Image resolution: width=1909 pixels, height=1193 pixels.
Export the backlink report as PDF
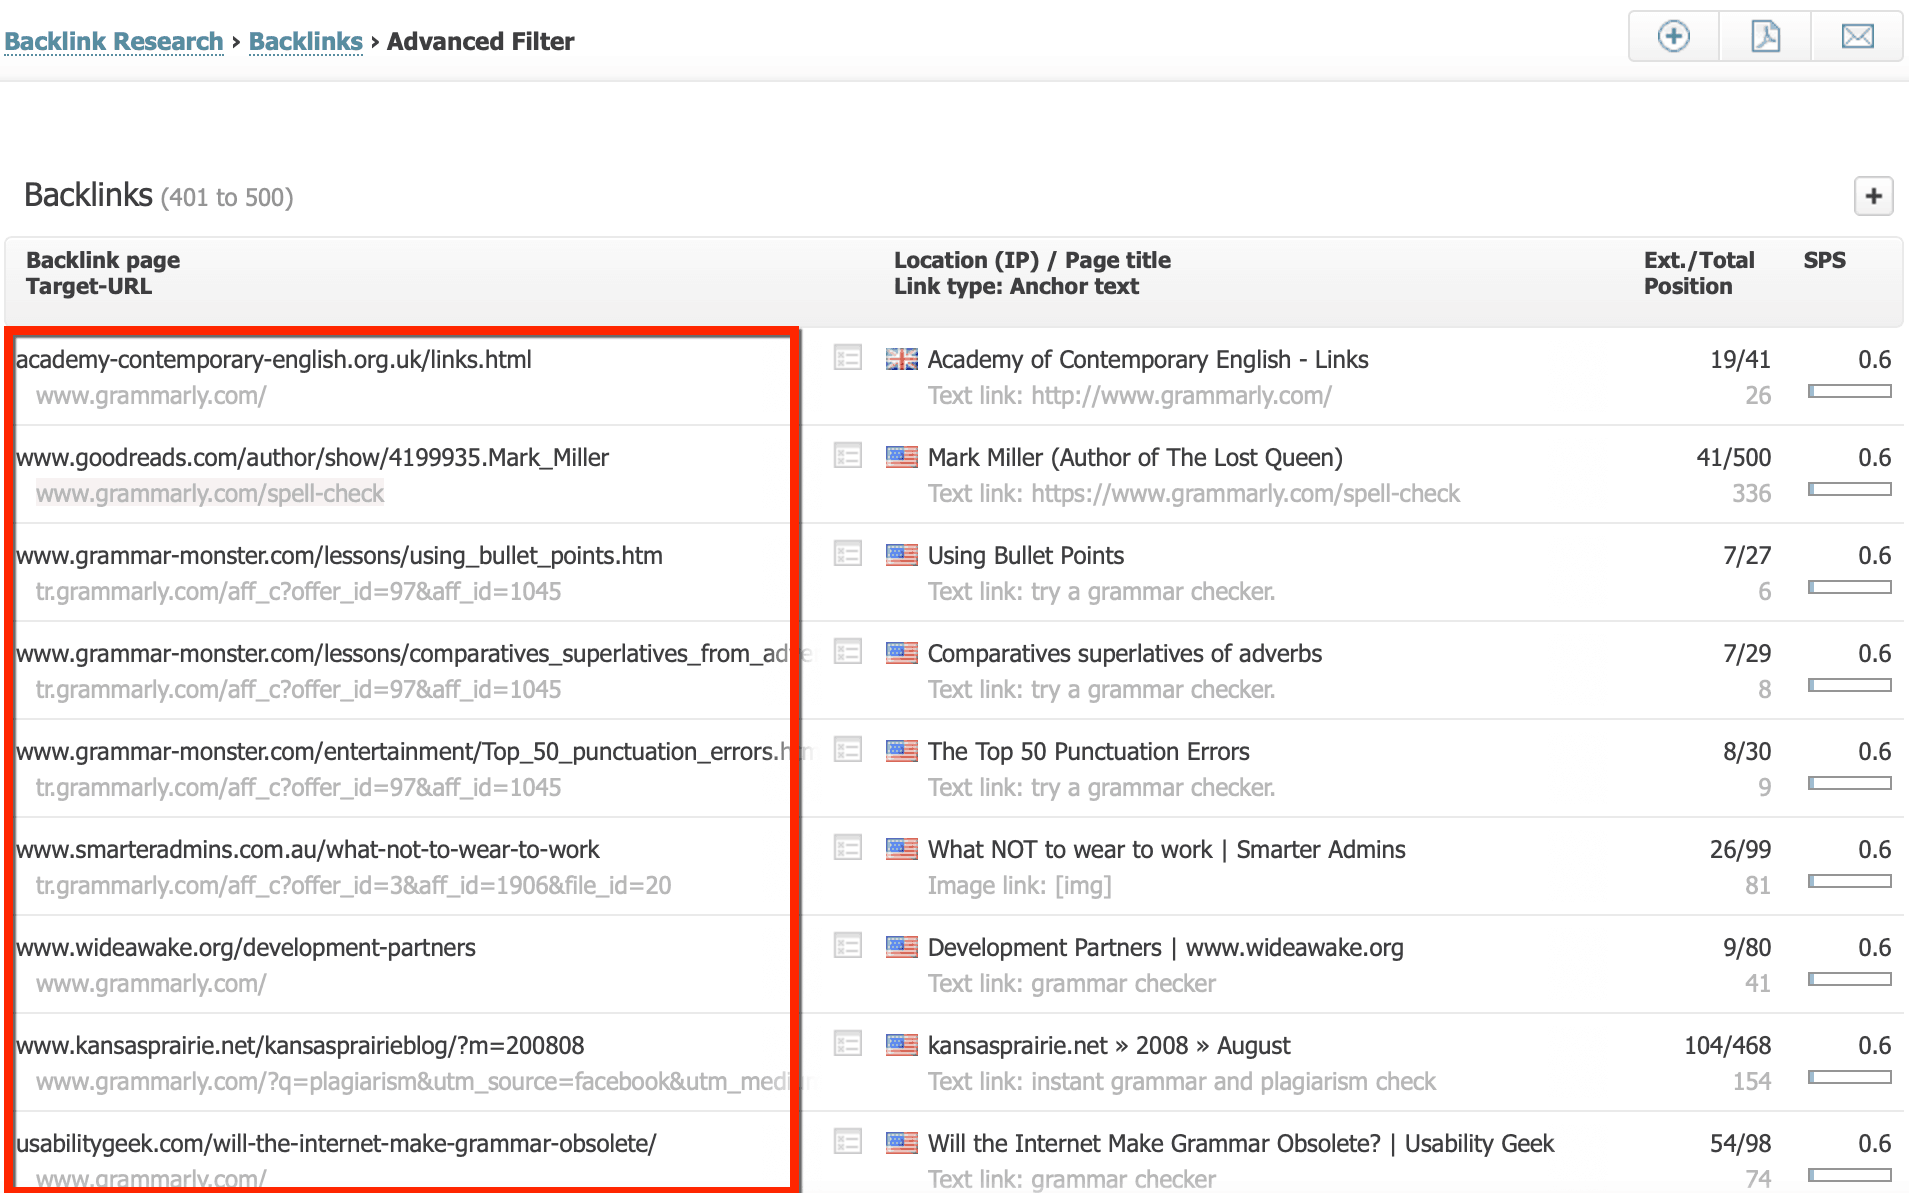click(1765, 35)
